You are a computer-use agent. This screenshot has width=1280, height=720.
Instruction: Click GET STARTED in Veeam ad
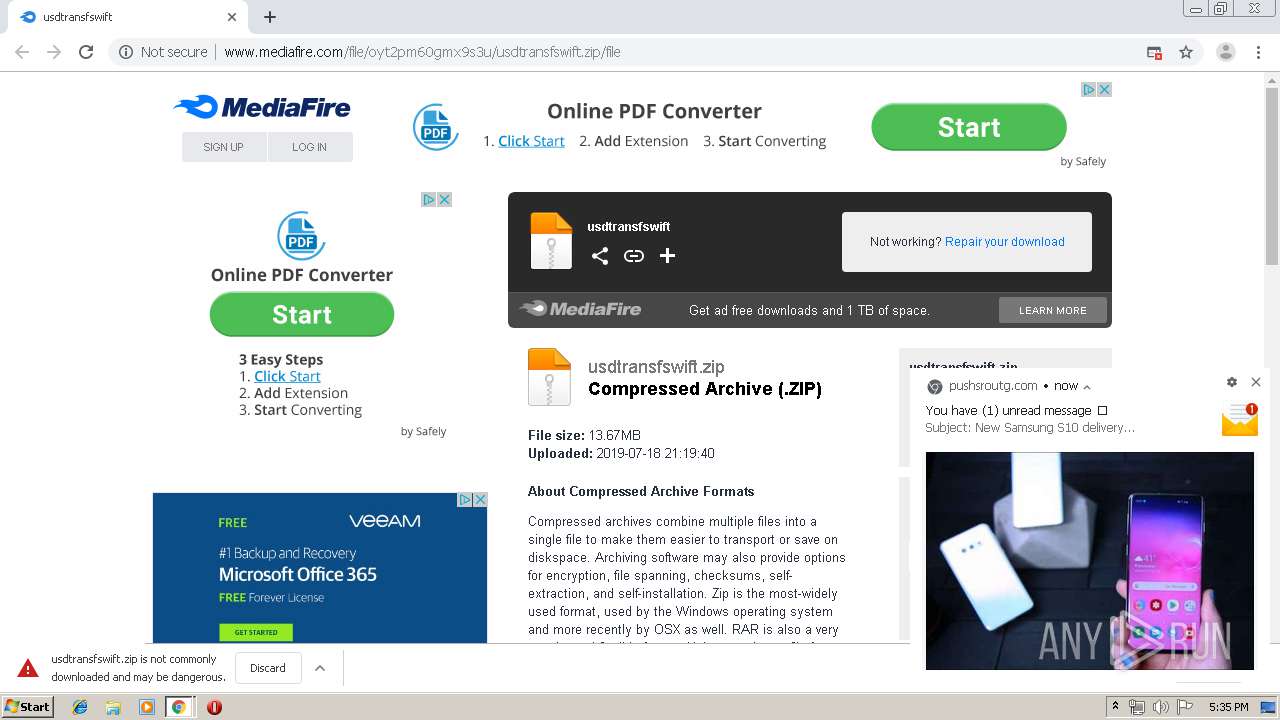[256, 632]
